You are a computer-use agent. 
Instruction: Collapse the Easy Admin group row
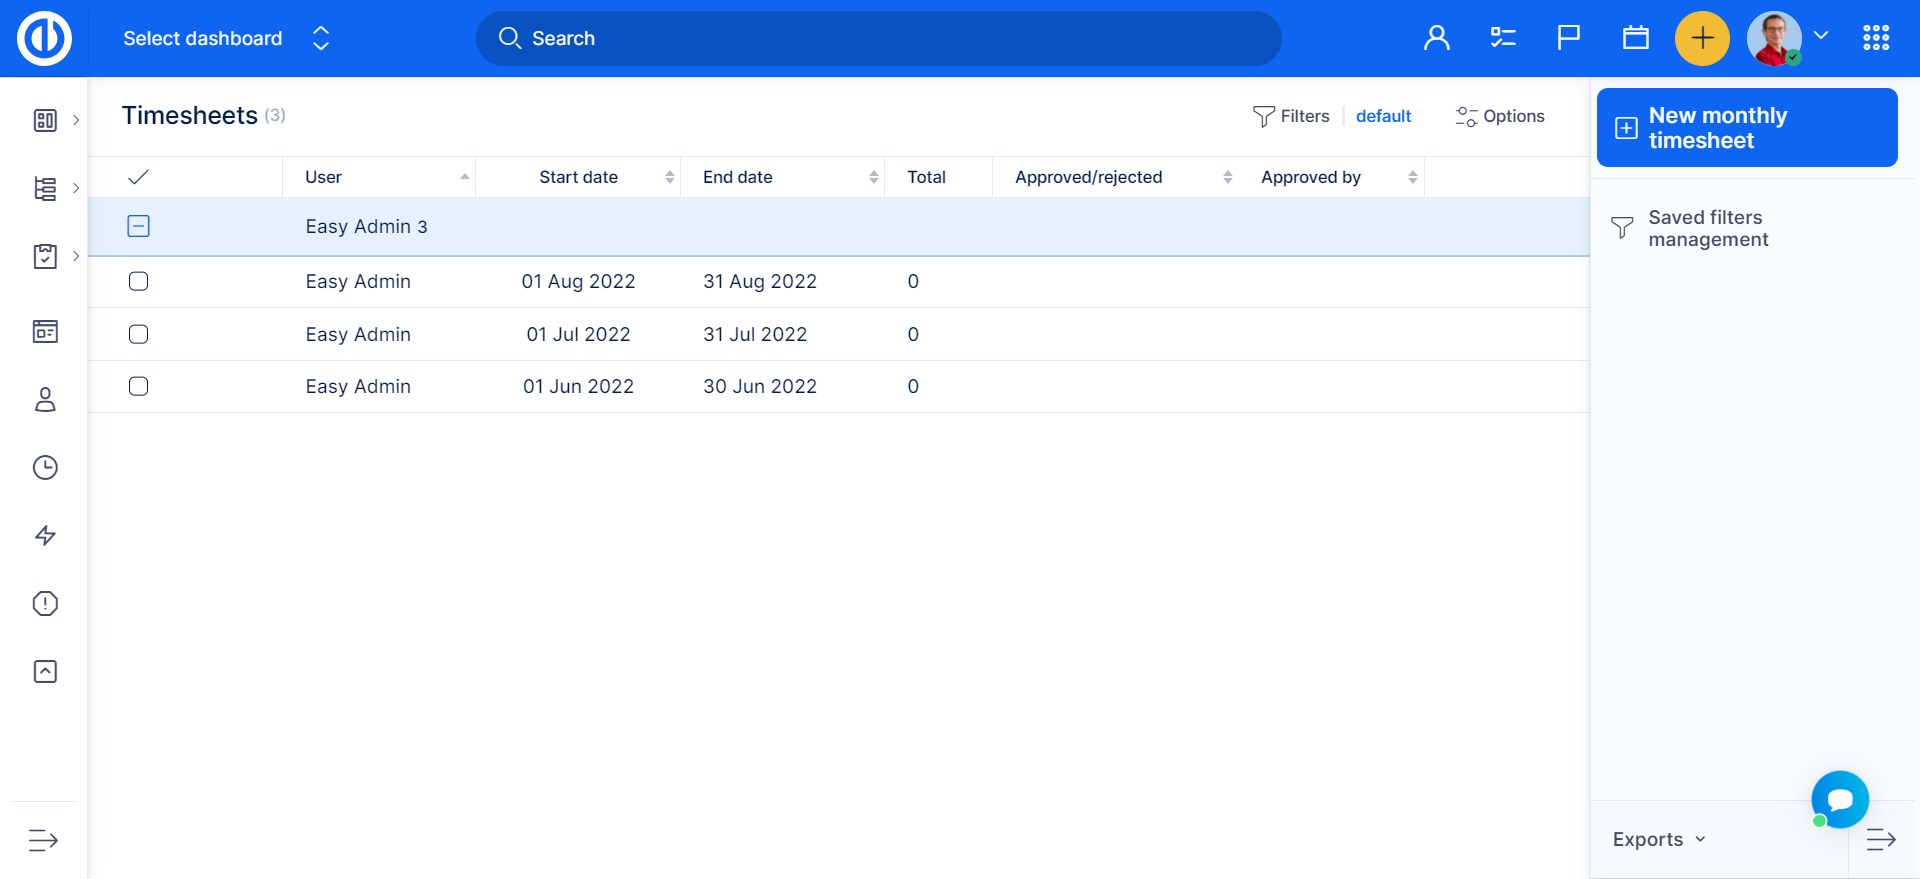click(x=139, y=227)
